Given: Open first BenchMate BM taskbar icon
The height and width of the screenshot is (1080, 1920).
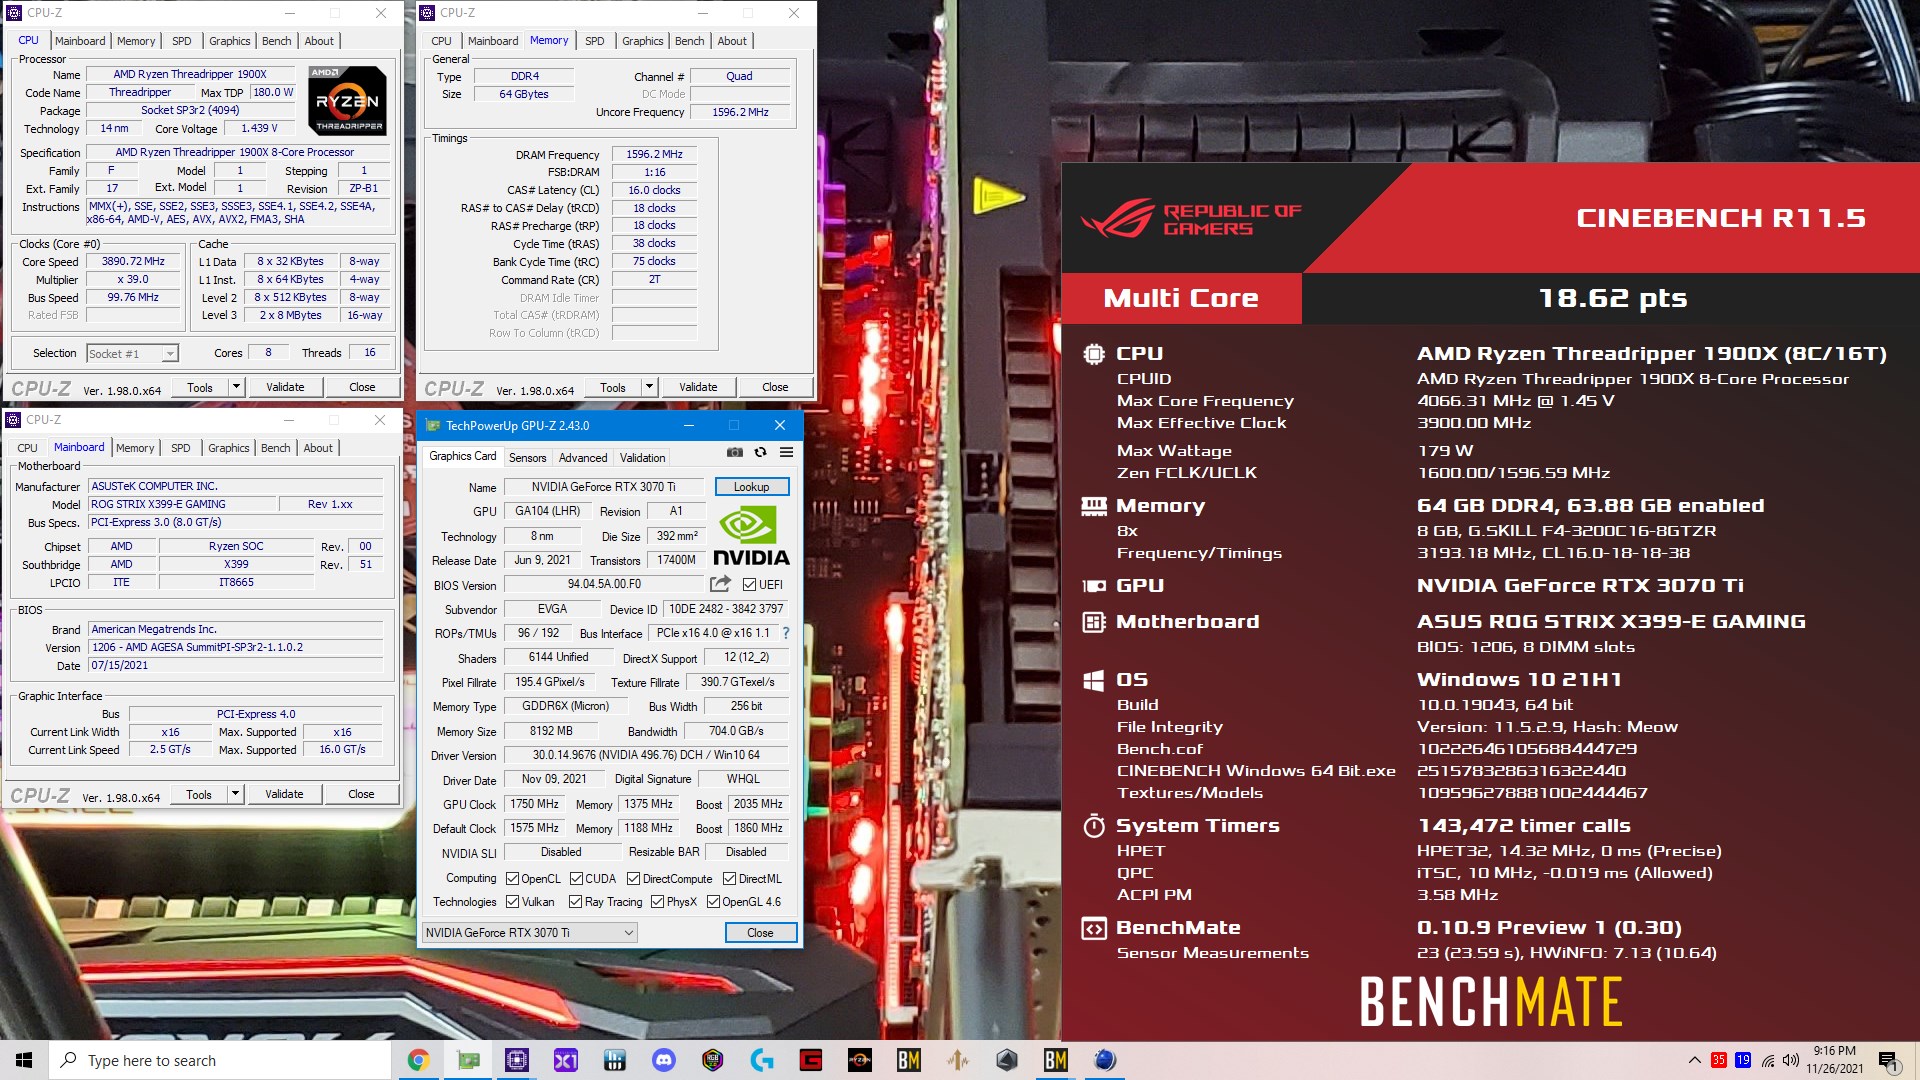Looking at the screenshot, I should click(909, 1060).
